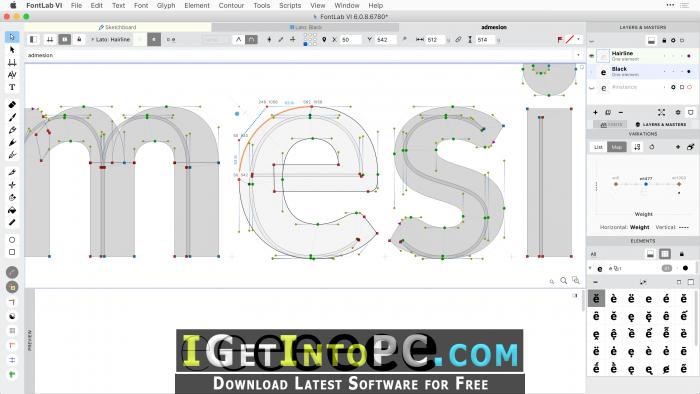Screen dimensions: 700x394
Task: Select the Text tool
Action: [12, 87]
